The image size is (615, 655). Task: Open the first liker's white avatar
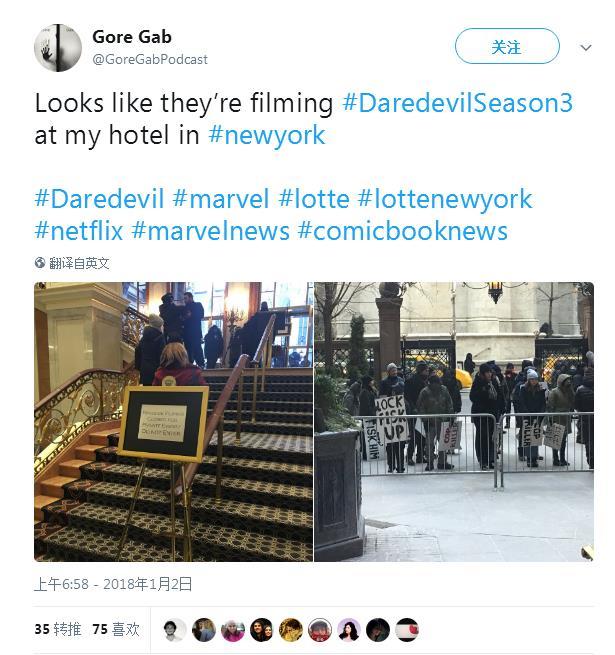pyautogui.click(x=175, y=630)
